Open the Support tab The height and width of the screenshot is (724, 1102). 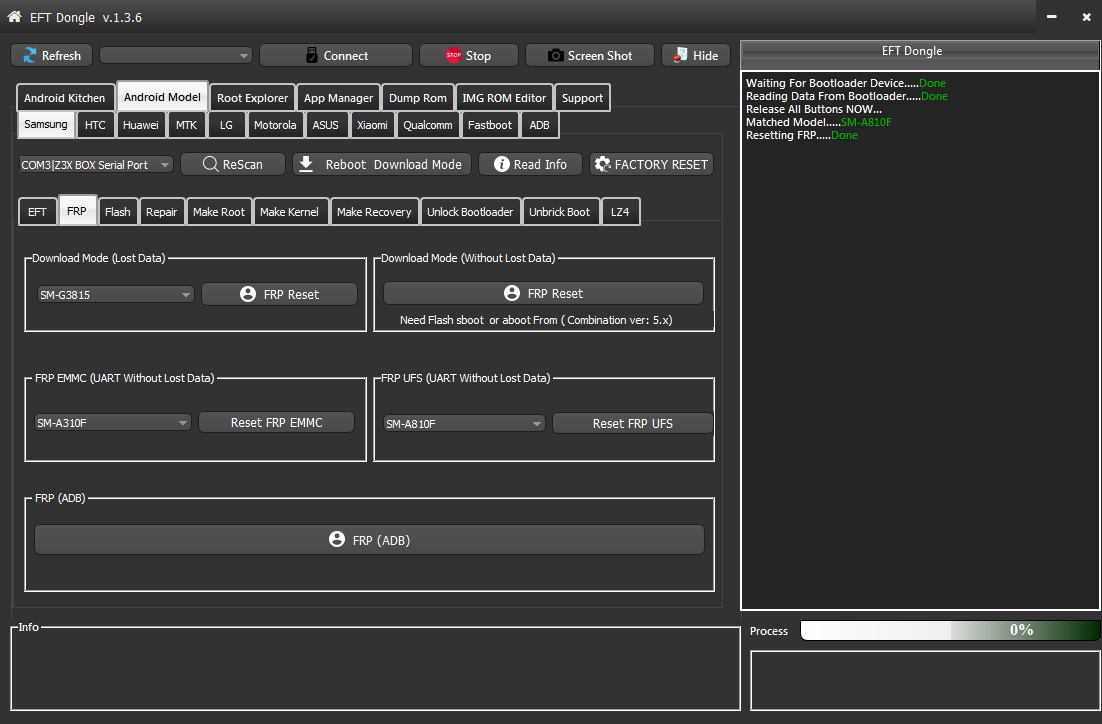582,98
